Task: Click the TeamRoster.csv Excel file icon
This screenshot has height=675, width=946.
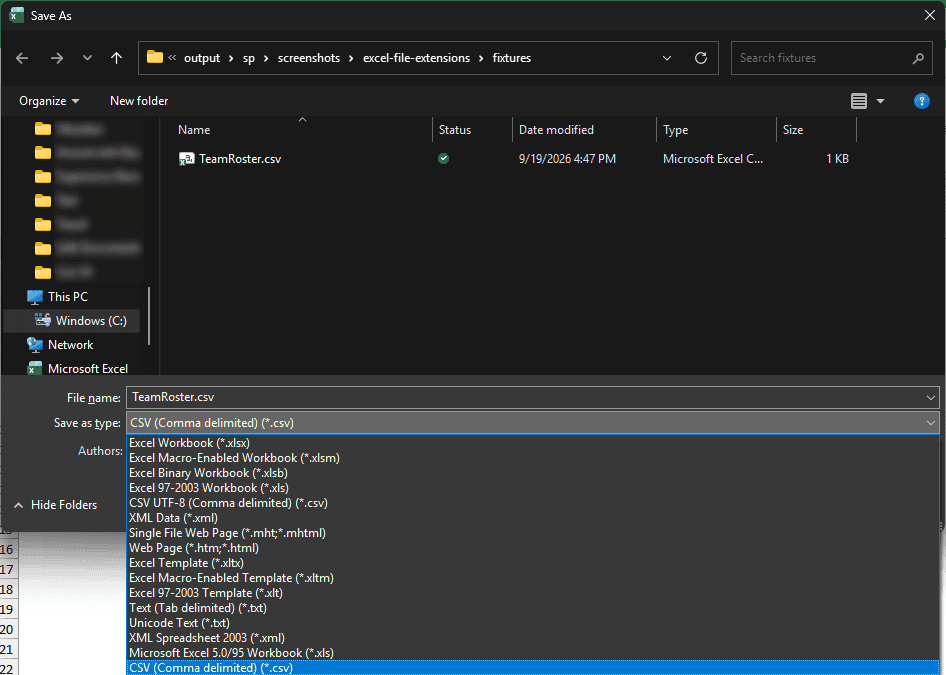Action: click(x=186, y=159)
